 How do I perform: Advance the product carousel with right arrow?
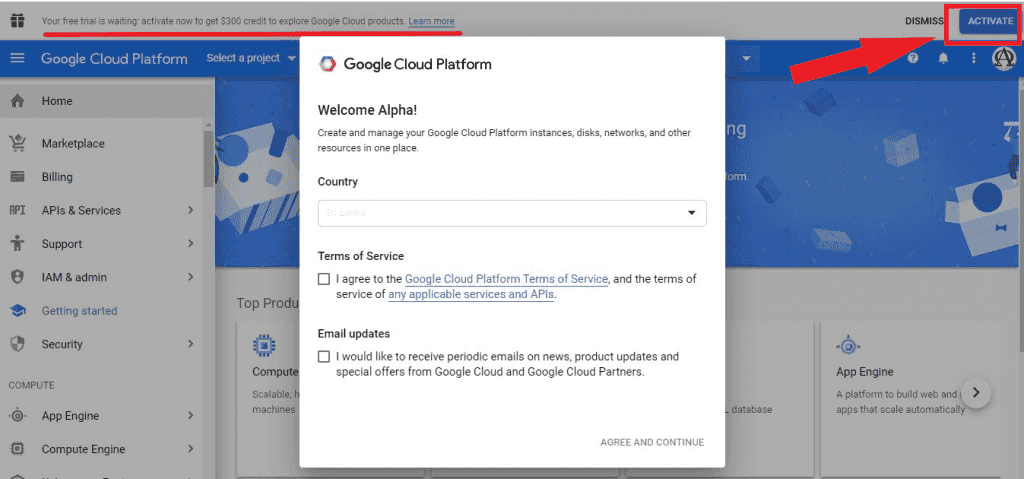coord(976,393)
